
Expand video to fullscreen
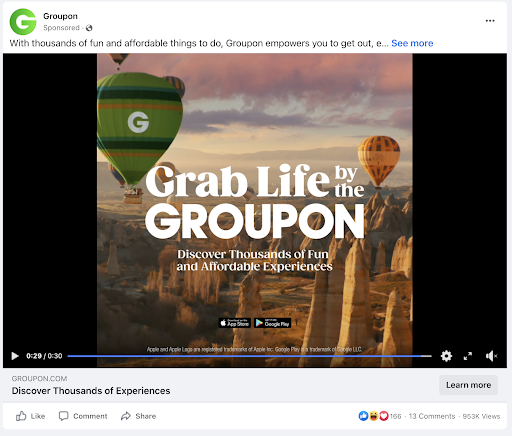tap(468, 356)
